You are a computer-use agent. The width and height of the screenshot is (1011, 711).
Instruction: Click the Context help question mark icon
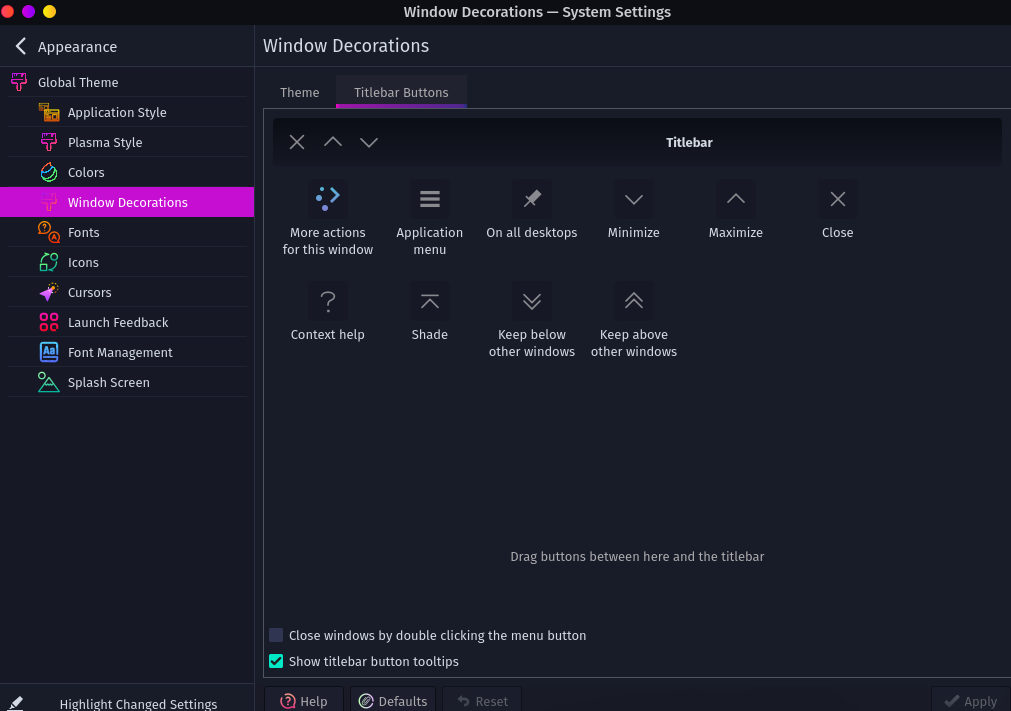328,301
